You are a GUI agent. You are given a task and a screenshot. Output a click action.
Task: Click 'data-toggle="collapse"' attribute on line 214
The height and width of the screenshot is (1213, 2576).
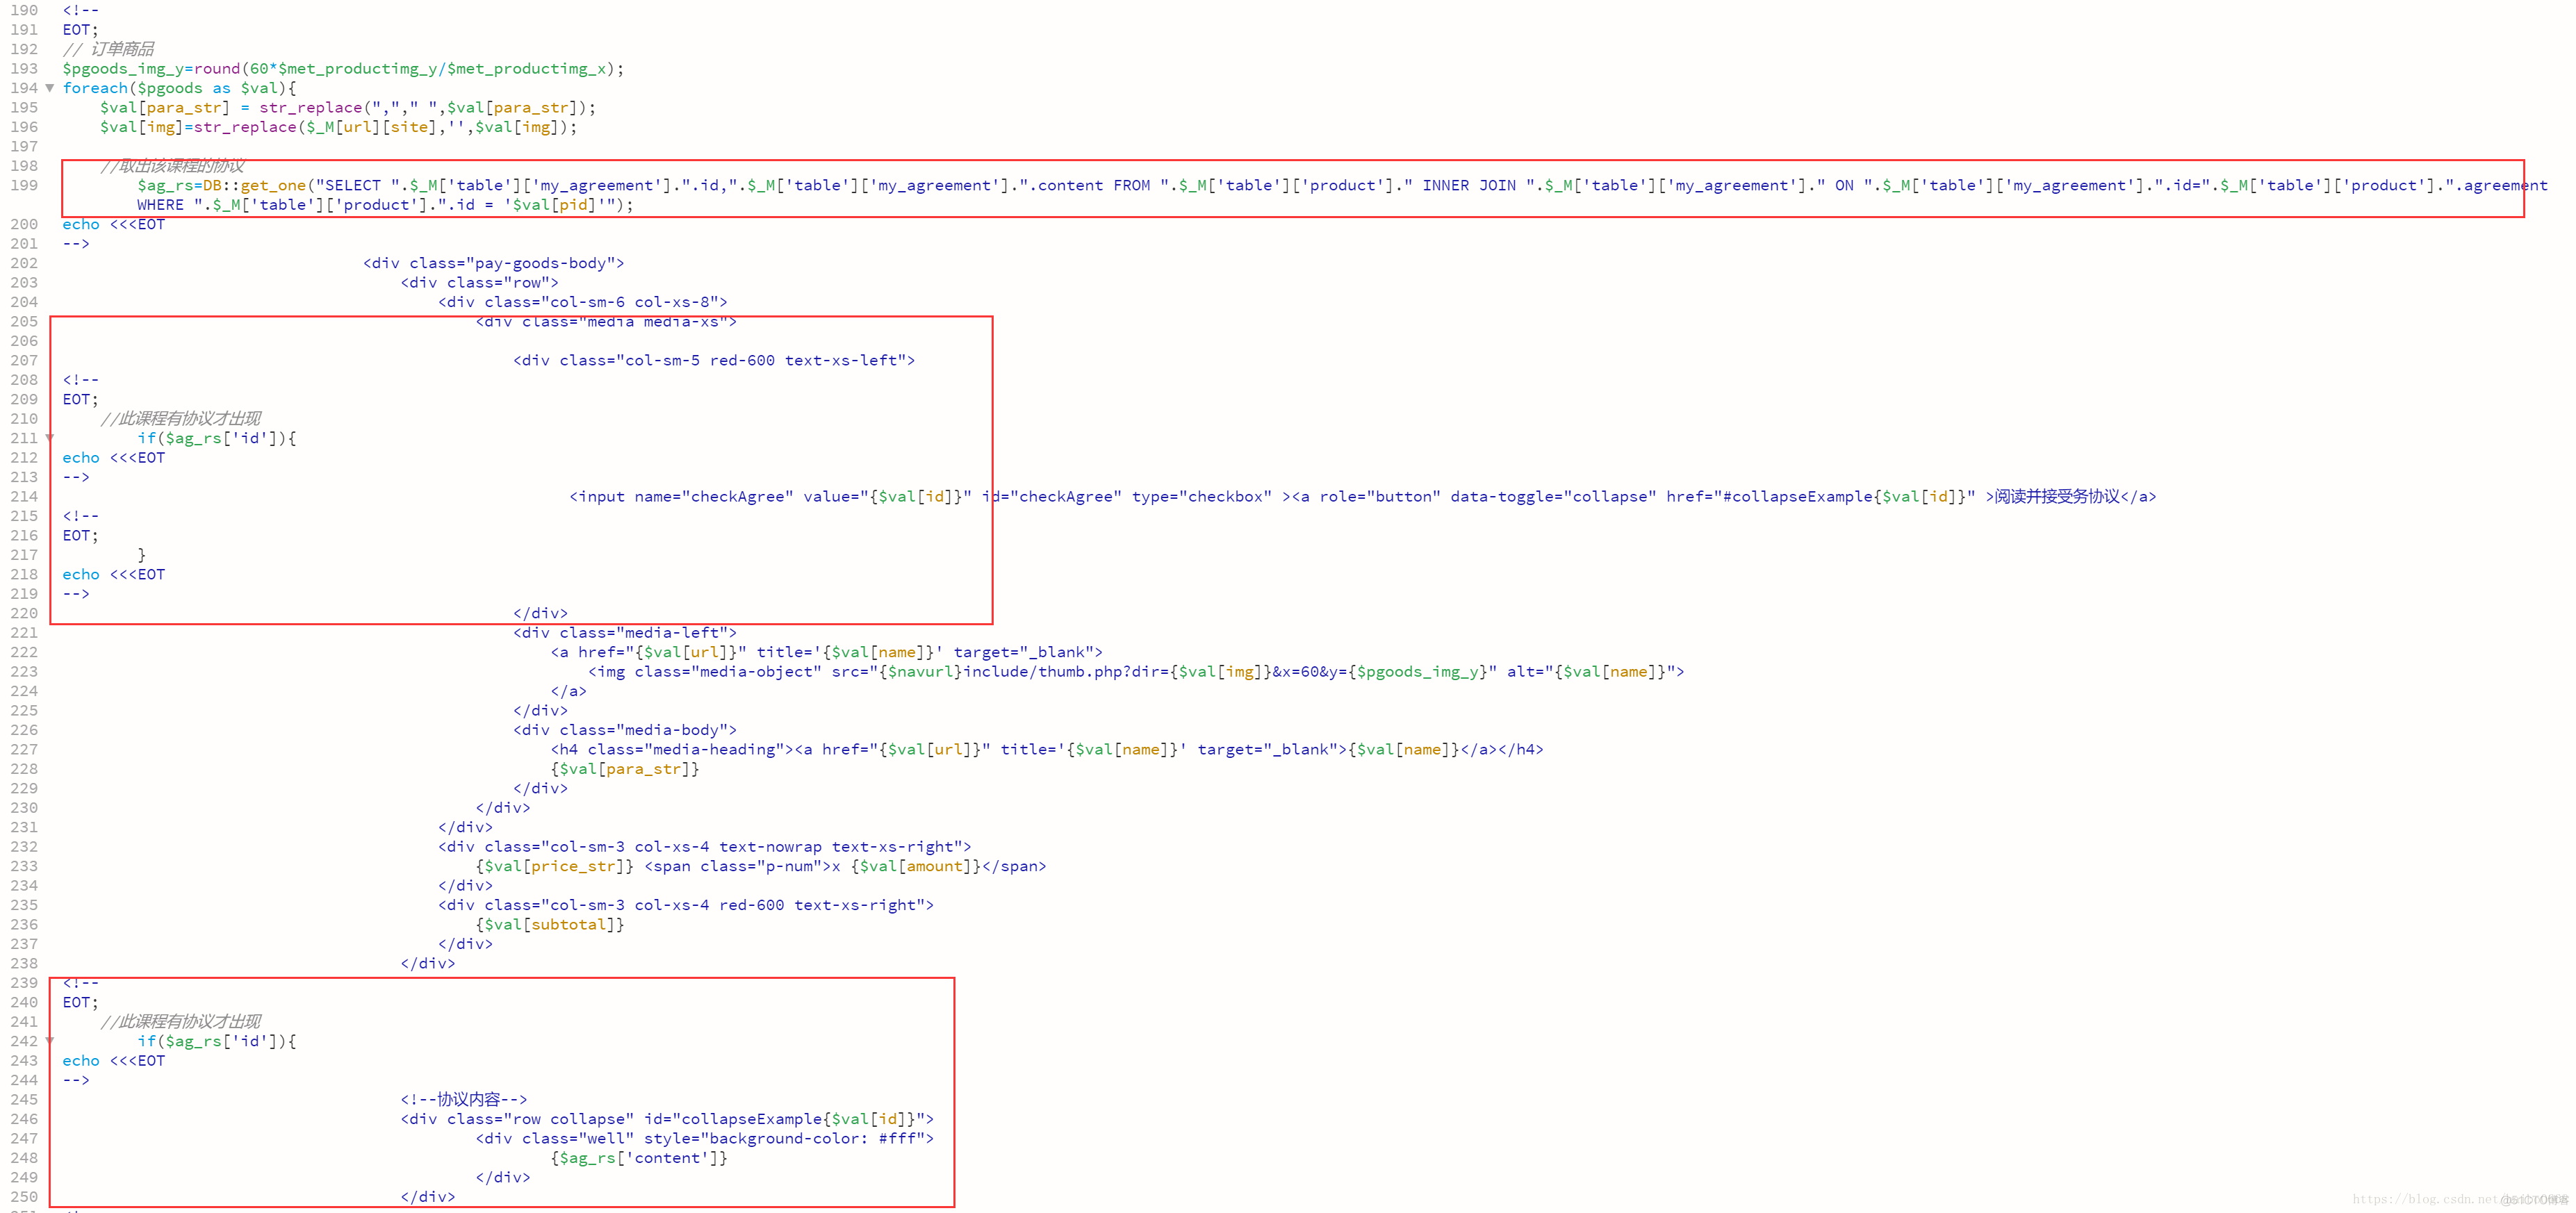pyautogui.click(x=1553, y=497)
